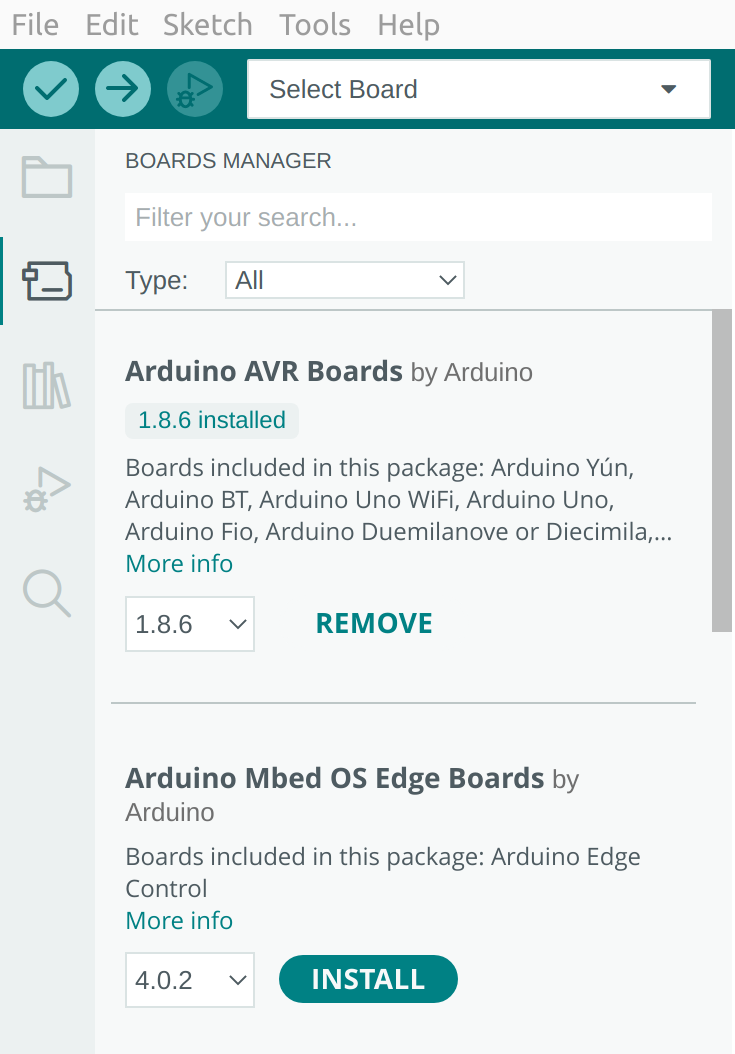The image size is (735, 1054).
Task: Click the Verify checkmark button
Action: click(x=50, y=89)
